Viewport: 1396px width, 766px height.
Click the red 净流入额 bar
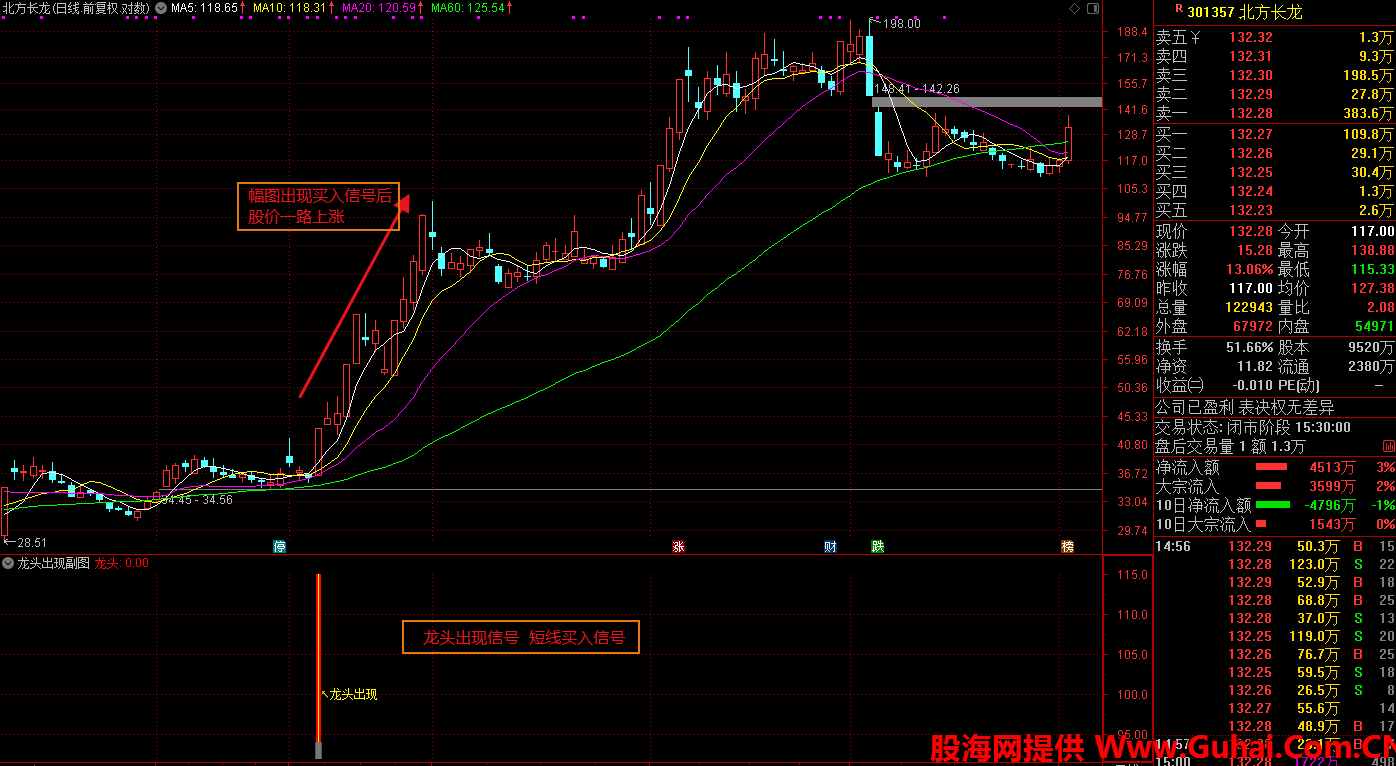tap(1271, 467)
